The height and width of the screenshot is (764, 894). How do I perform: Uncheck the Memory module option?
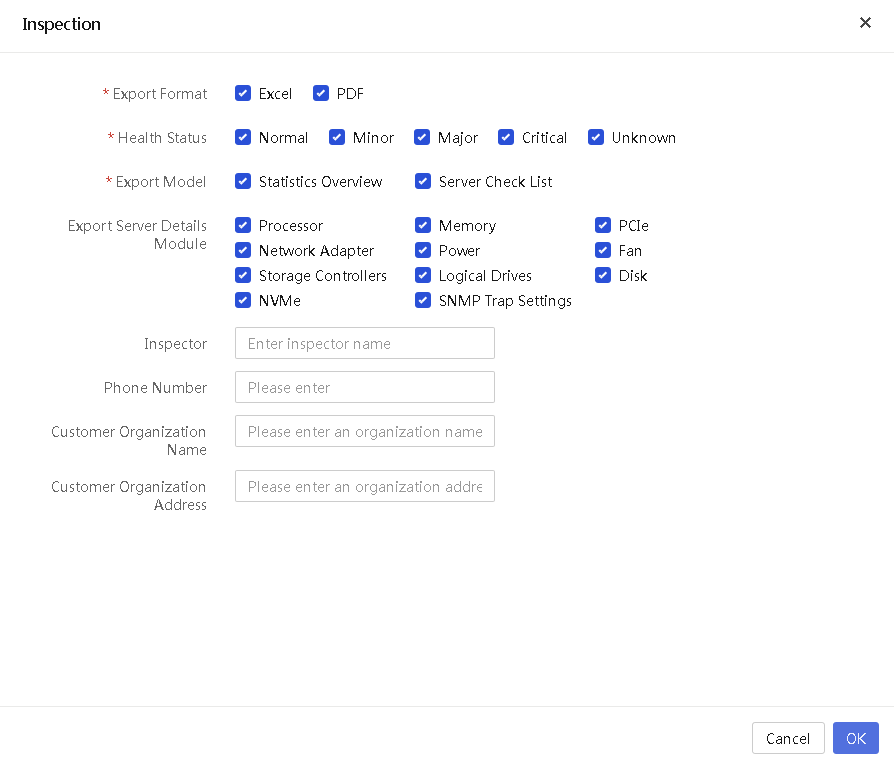point(423,225)
